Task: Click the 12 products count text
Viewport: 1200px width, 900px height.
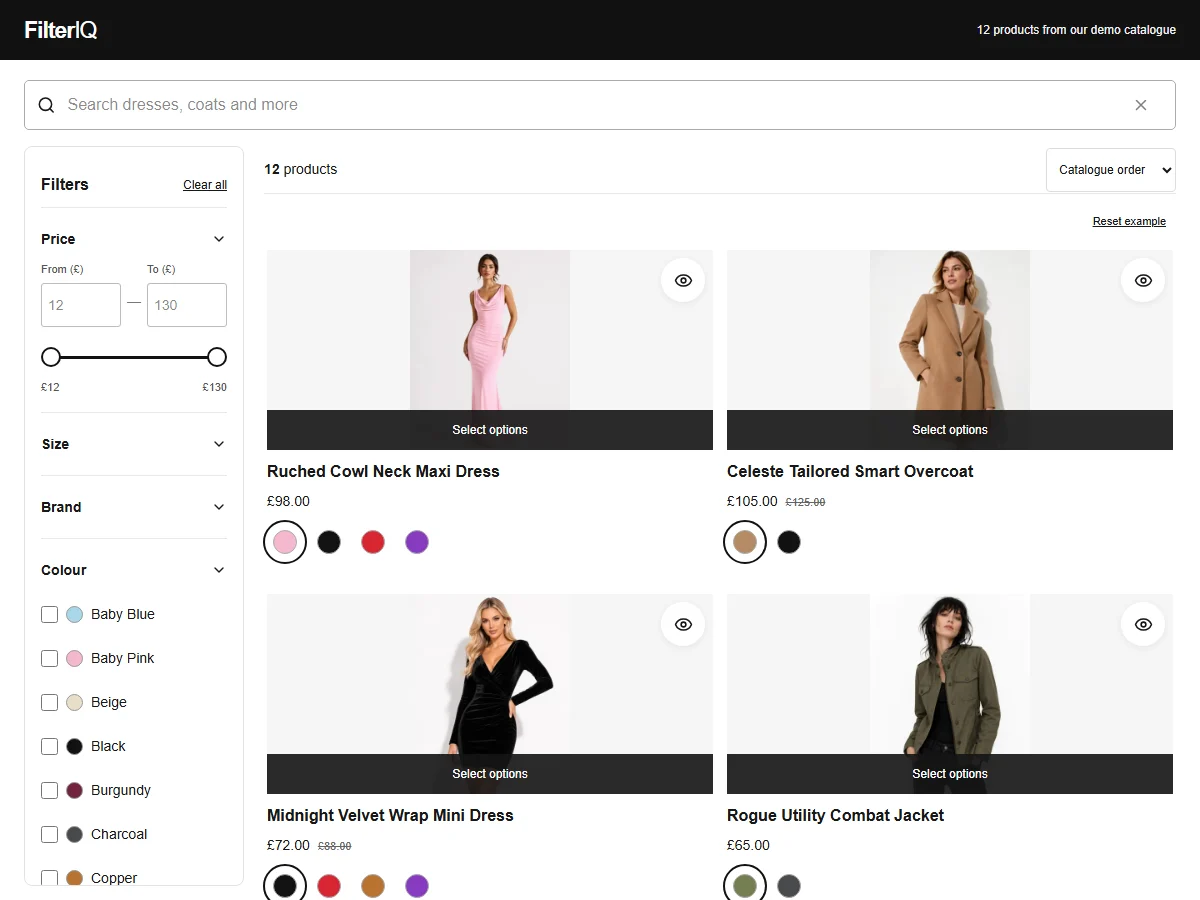Action: 301,169
